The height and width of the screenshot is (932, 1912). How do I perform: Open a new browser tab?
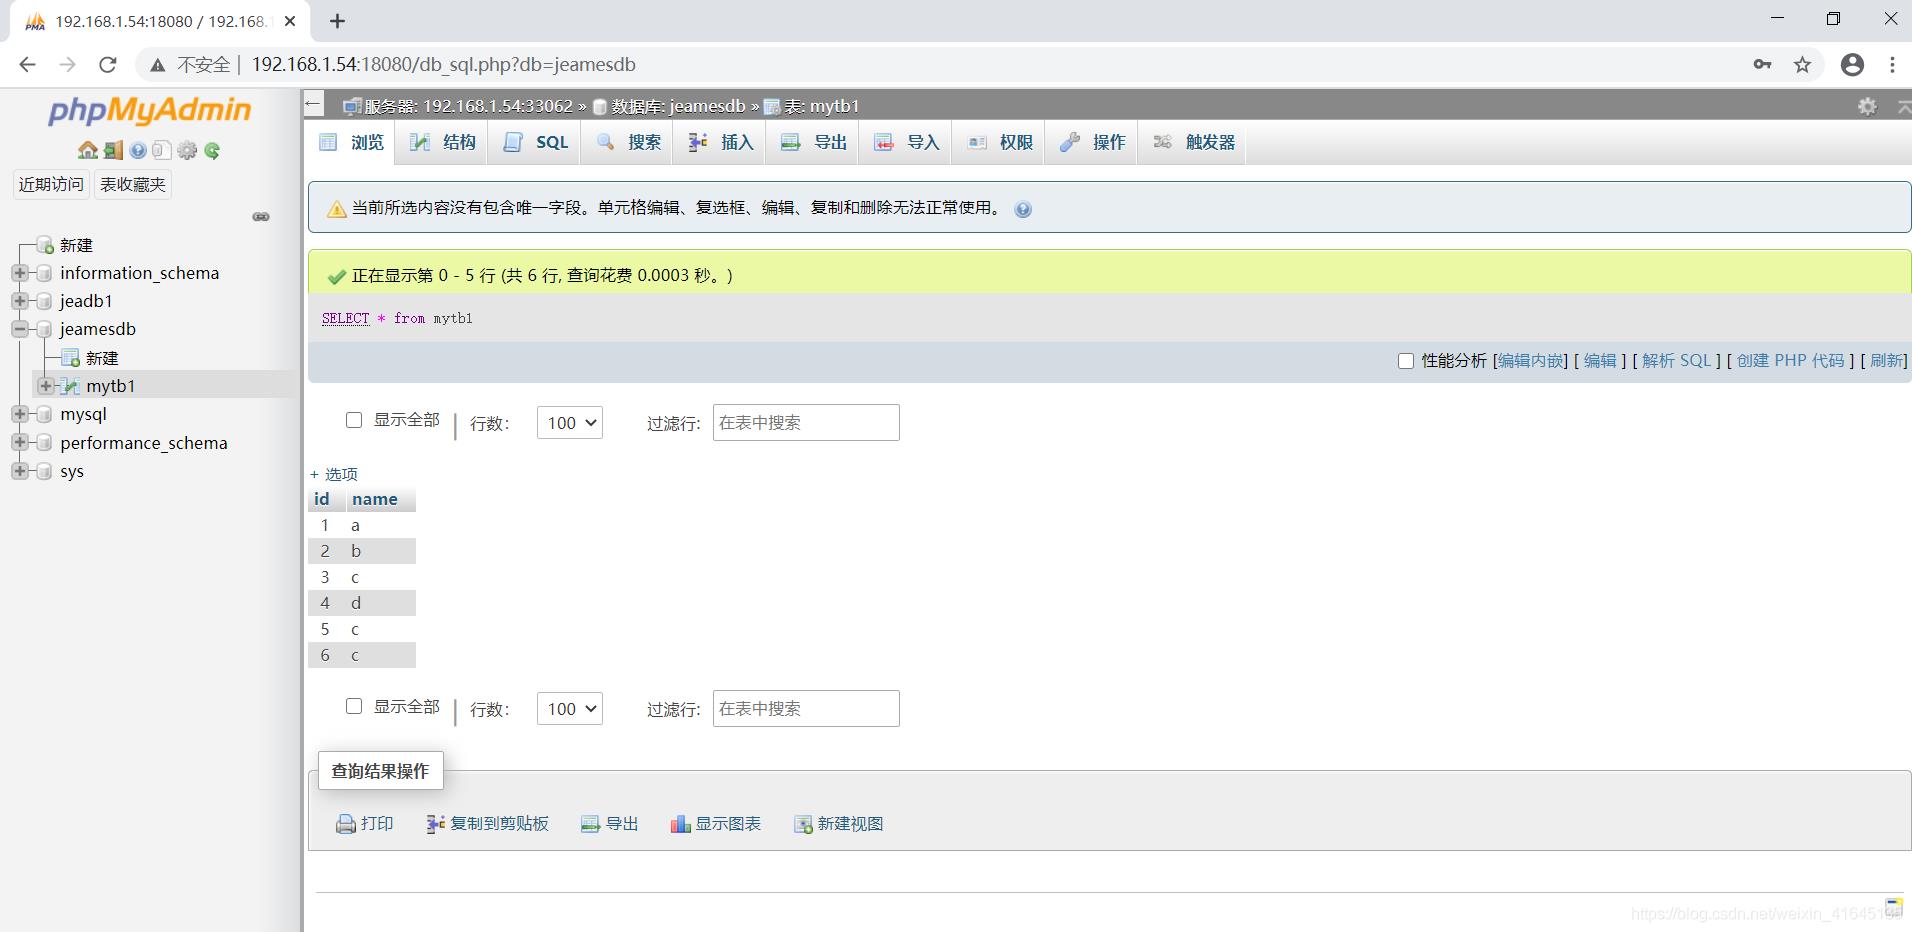click(x=338, y=21)
